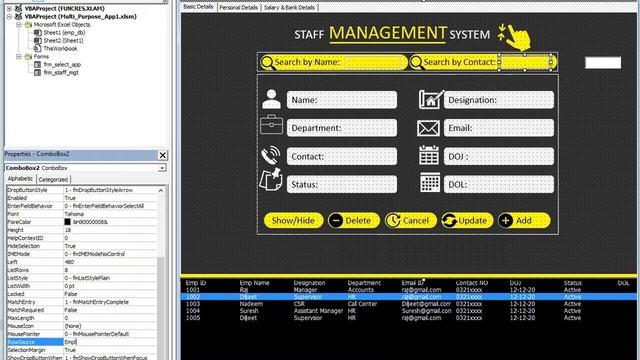Select the DropButtonStyle property row
The width and height of the screenshot is (640, 360).
click(82, 190)
